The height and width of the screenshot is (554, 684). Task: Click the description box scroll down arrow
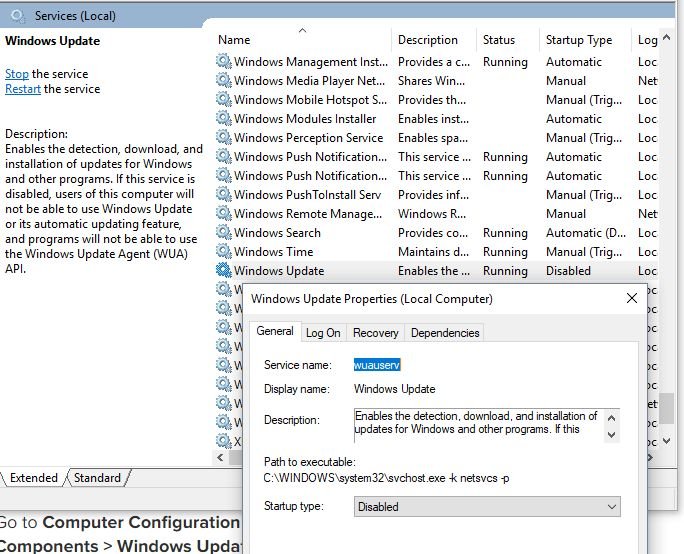pos(612,434)
